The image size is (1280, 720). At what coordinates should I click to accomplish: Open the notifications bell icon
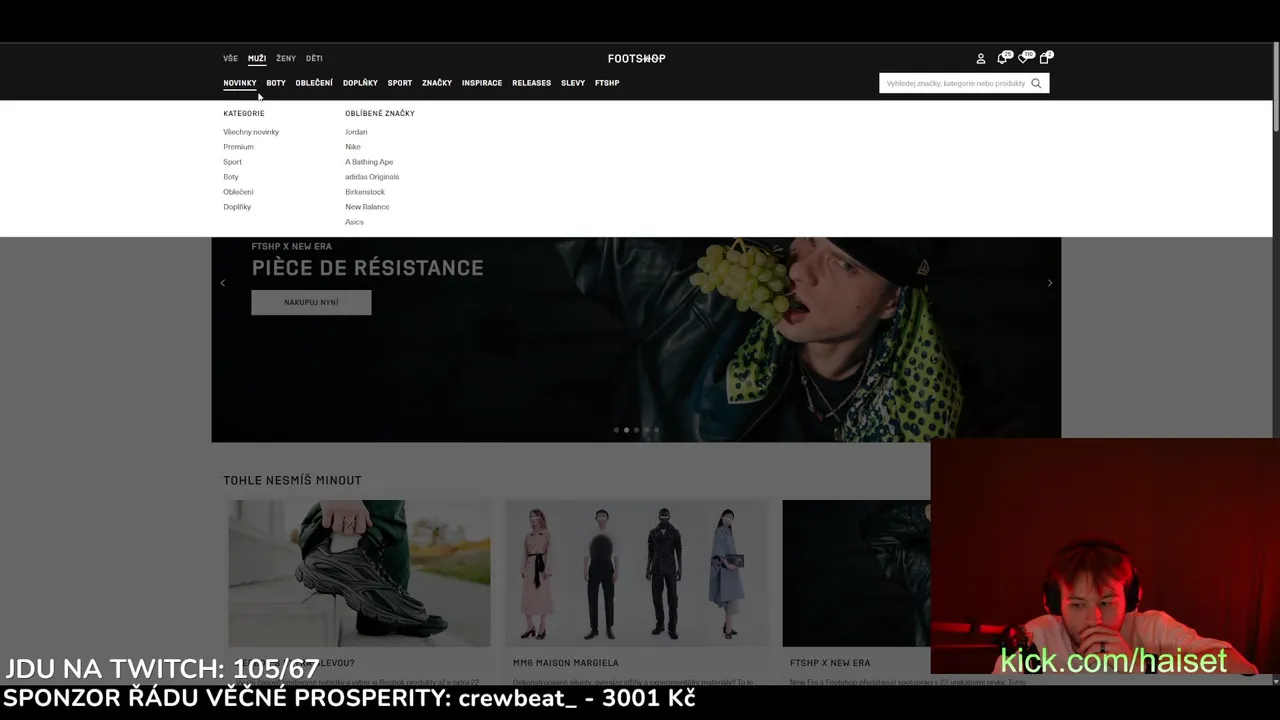tap(1002, 58)
